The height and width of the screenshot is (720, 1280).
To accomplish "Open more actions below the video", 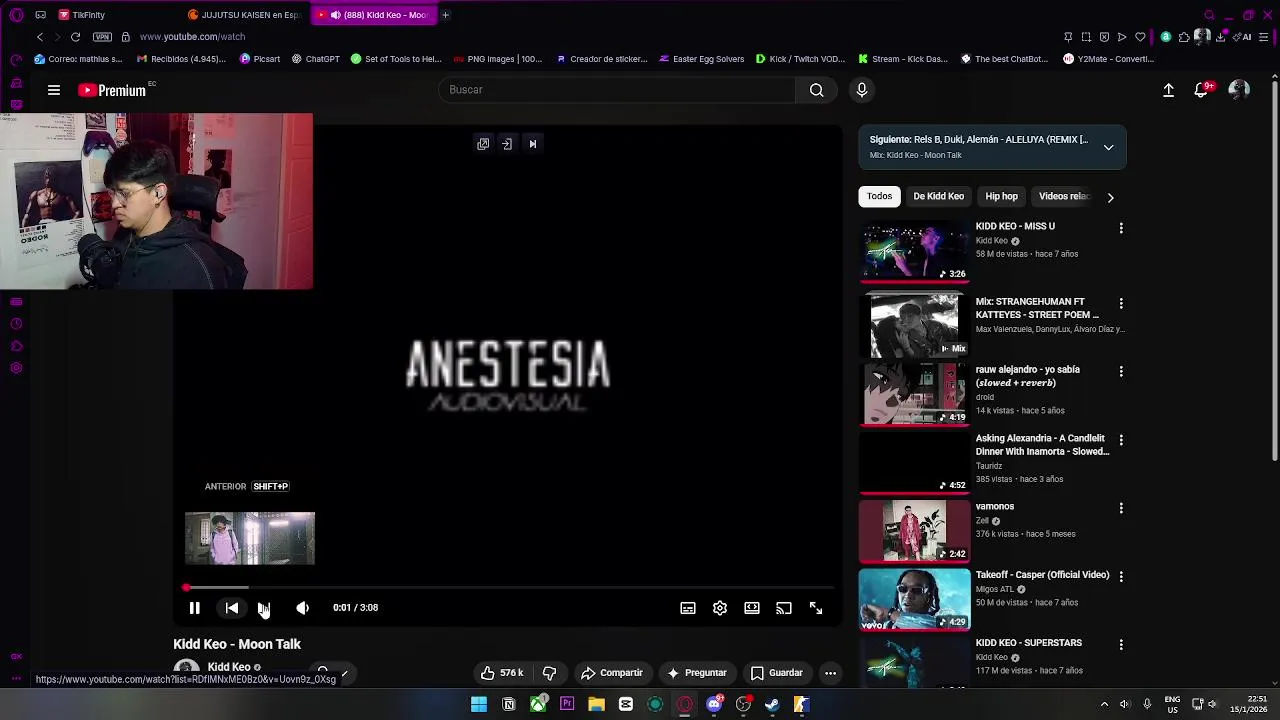I will coord(830,673).
